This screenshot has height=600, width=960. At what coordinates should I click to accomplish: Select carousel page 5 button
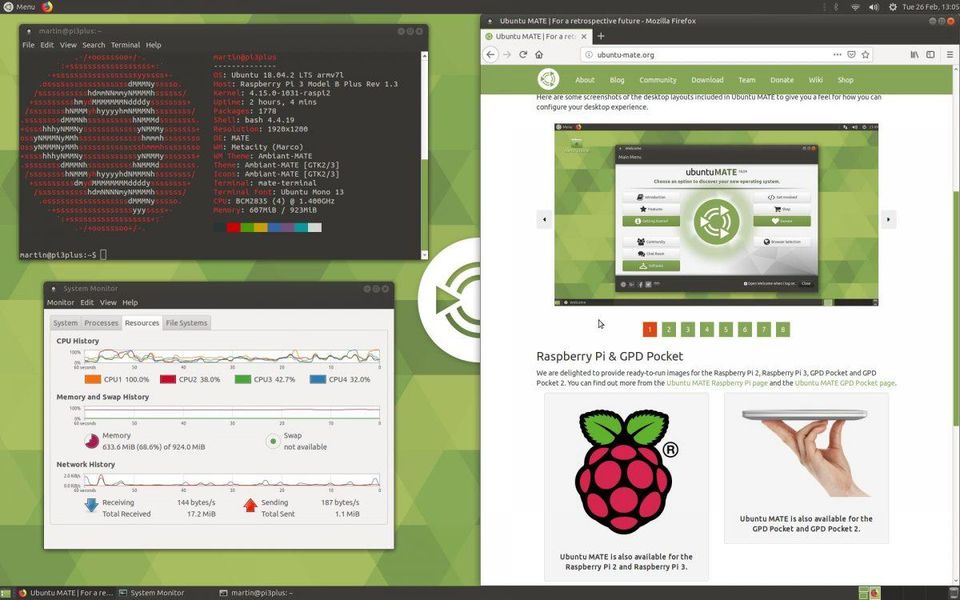726,329
